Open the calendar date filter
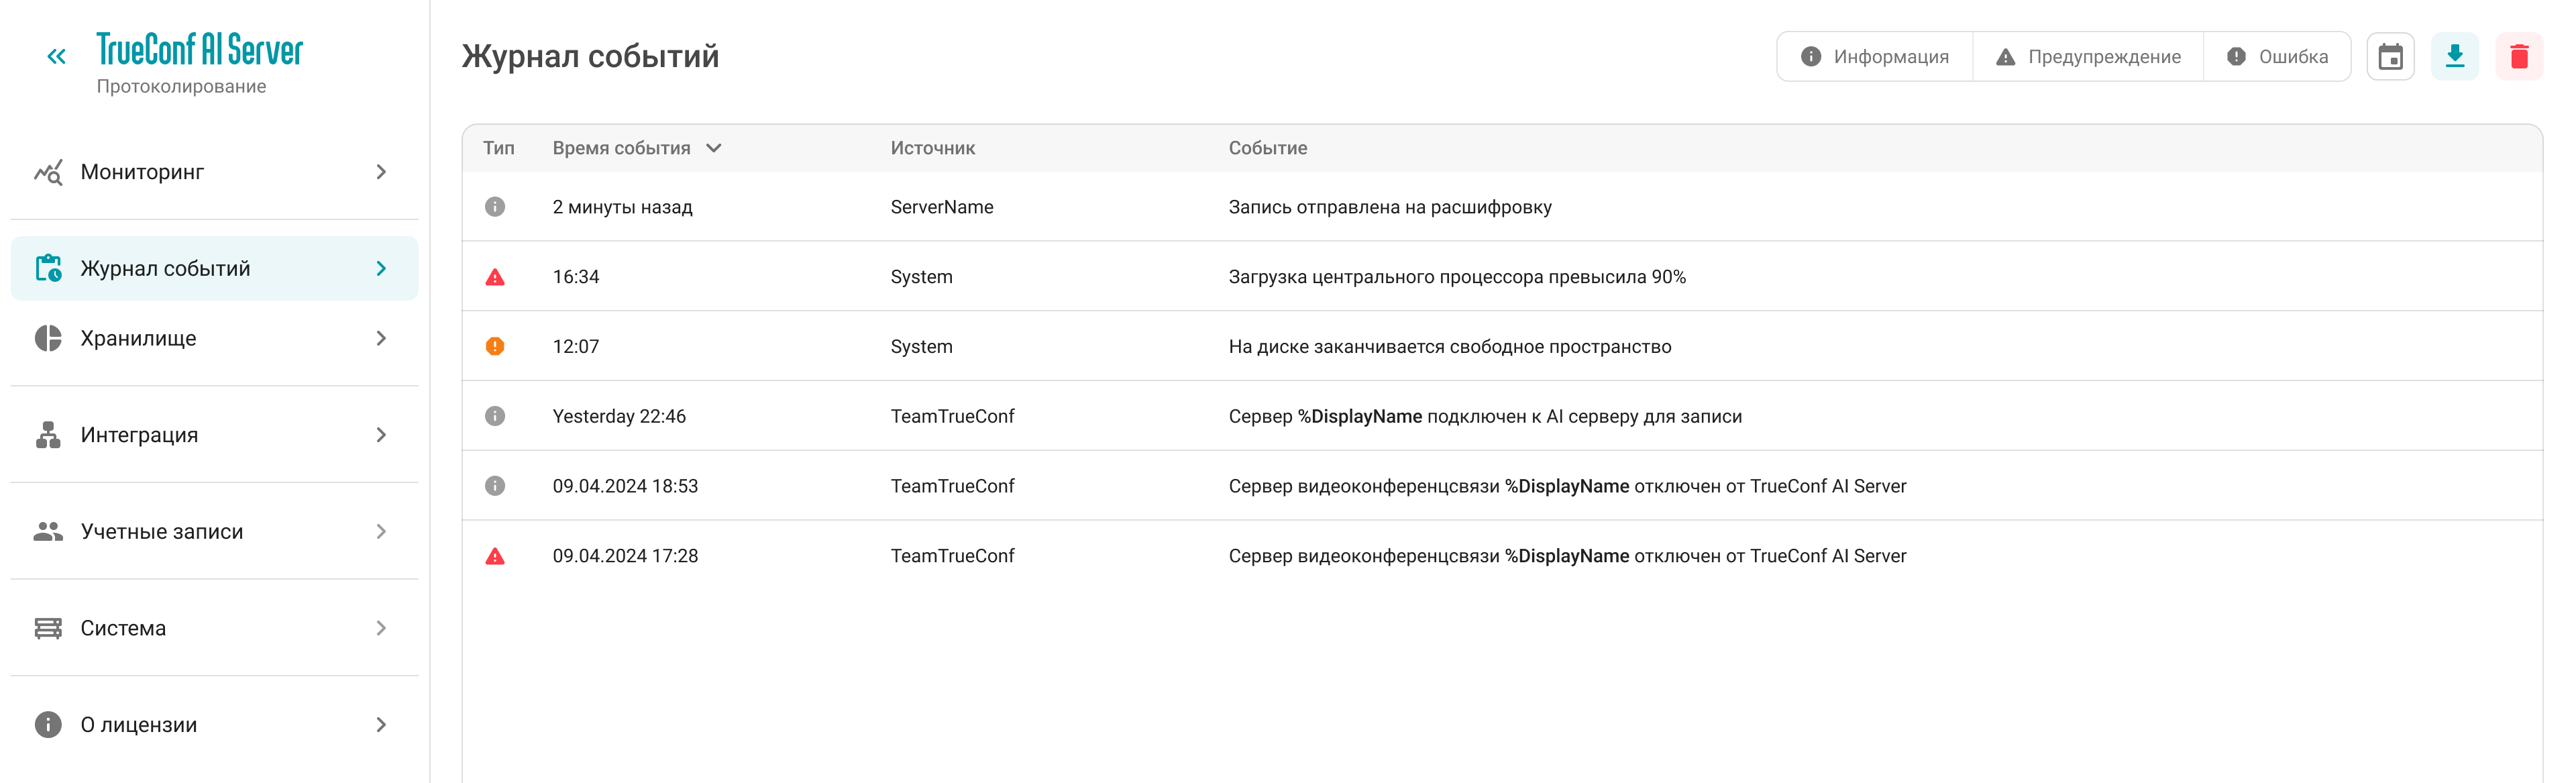The height and width of the screenshot is (783, 2576). 2390,57
